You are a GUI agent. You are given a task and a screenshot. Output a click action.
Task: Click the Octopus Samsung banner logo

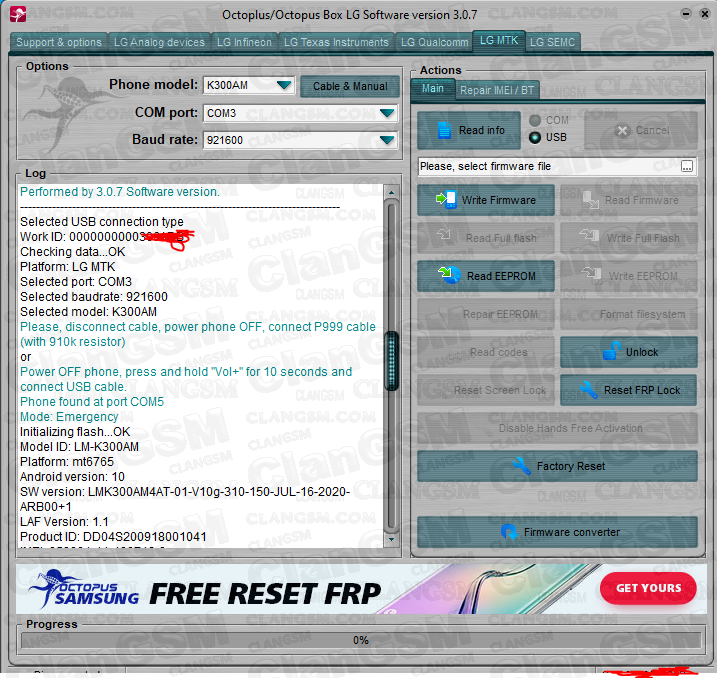tap(83, 589)
